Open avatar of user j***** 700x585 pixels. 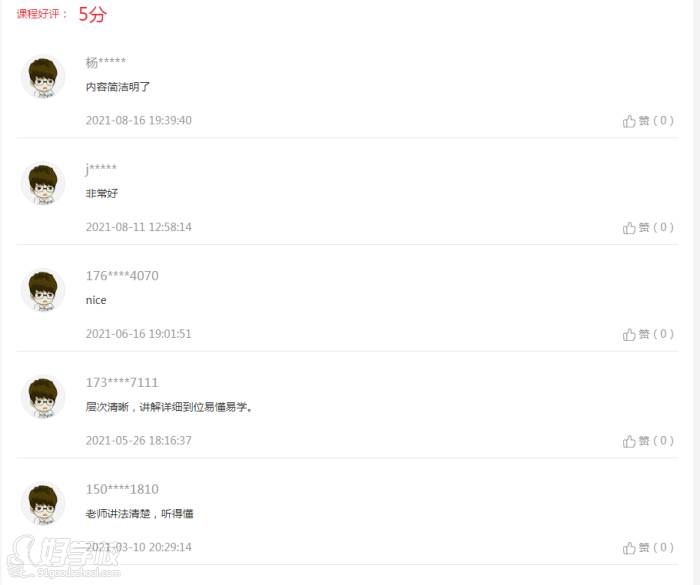(43, 184)
